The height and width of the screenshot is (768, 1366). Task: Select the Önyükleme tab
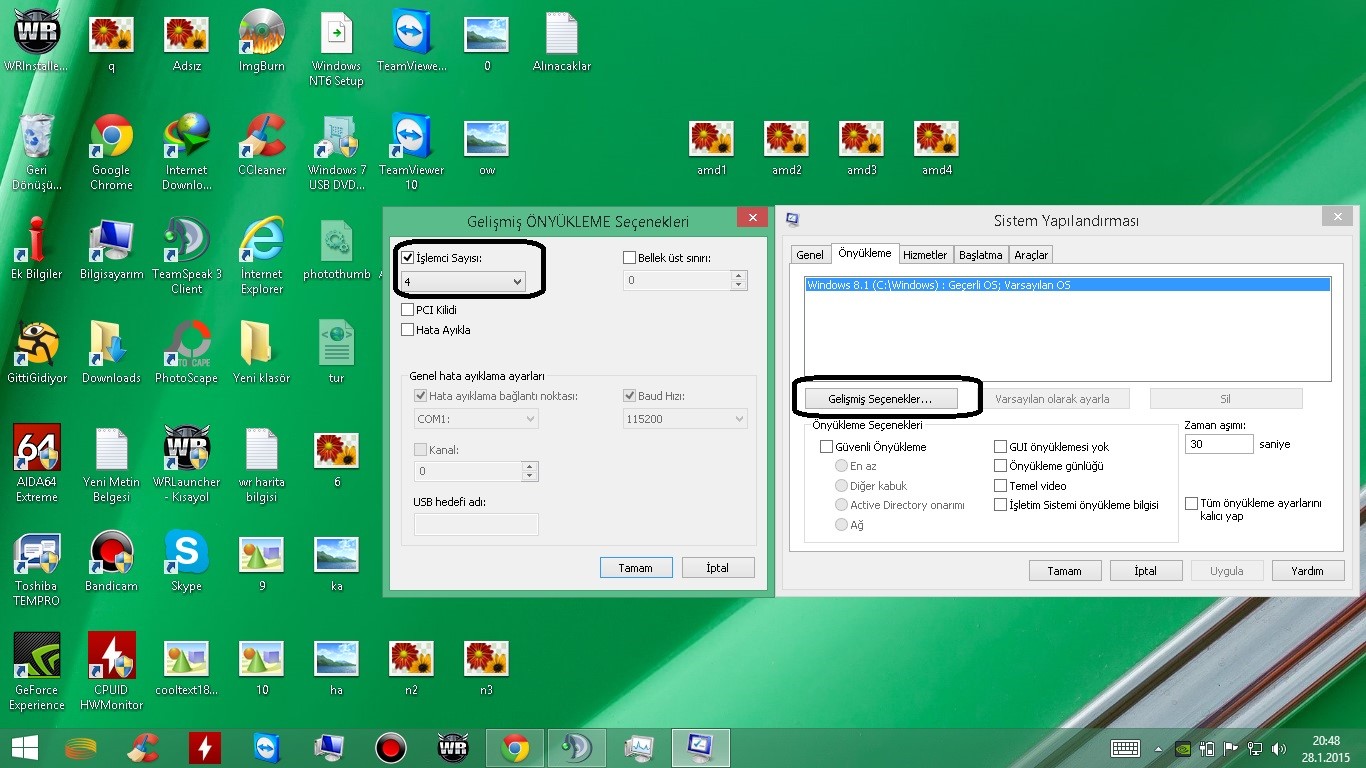click(x=864, y=253)
